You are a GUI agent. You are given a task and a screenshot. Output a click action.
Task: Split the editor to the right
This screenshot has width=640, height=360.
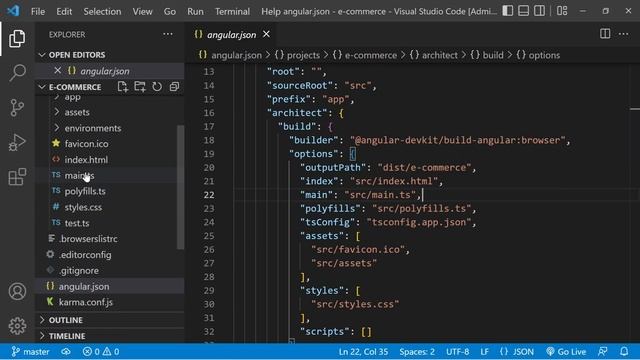click(x=605, y=34)
